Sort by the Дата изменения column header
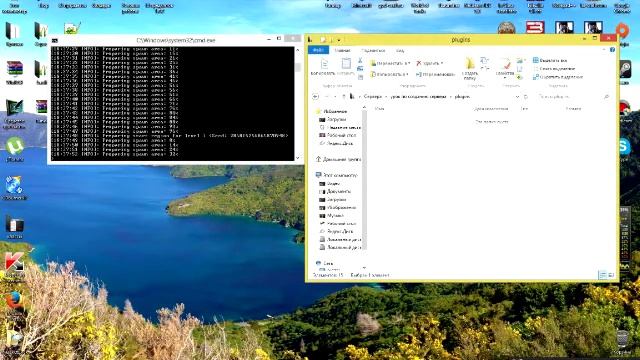 coord(491,109)
